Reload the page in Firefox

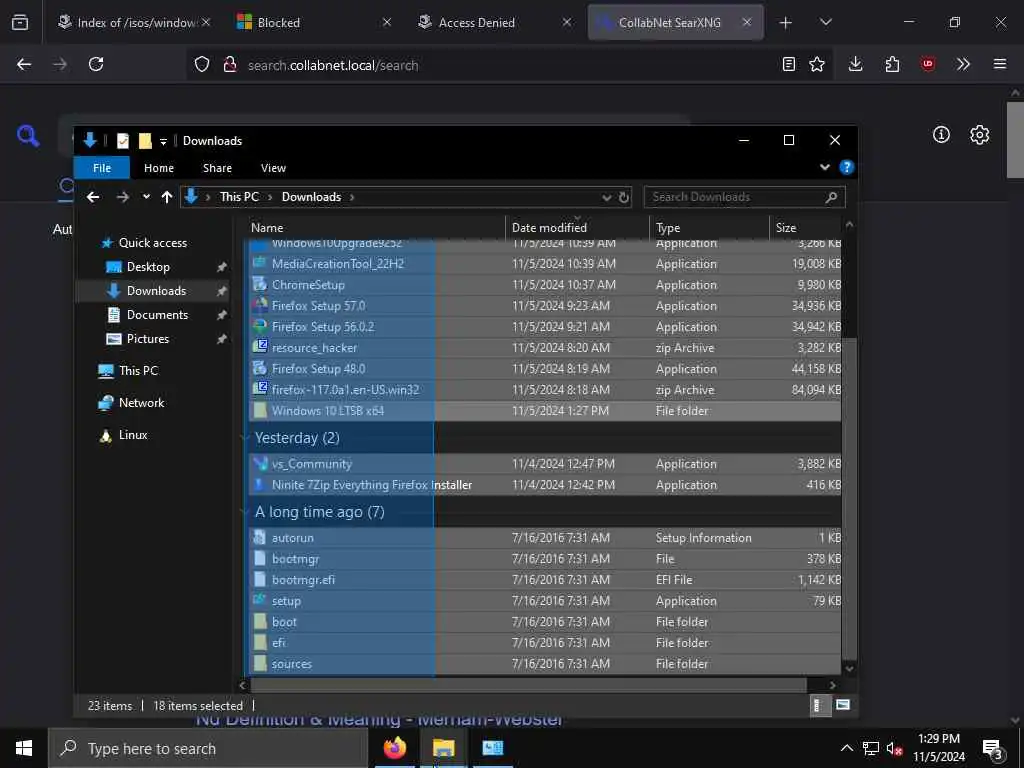tap(96, 64)
